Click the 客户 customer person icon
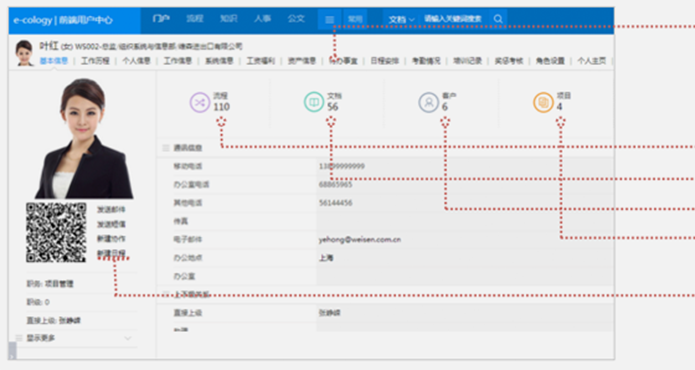Screen dimensions: 695x370 click(428, 102)
